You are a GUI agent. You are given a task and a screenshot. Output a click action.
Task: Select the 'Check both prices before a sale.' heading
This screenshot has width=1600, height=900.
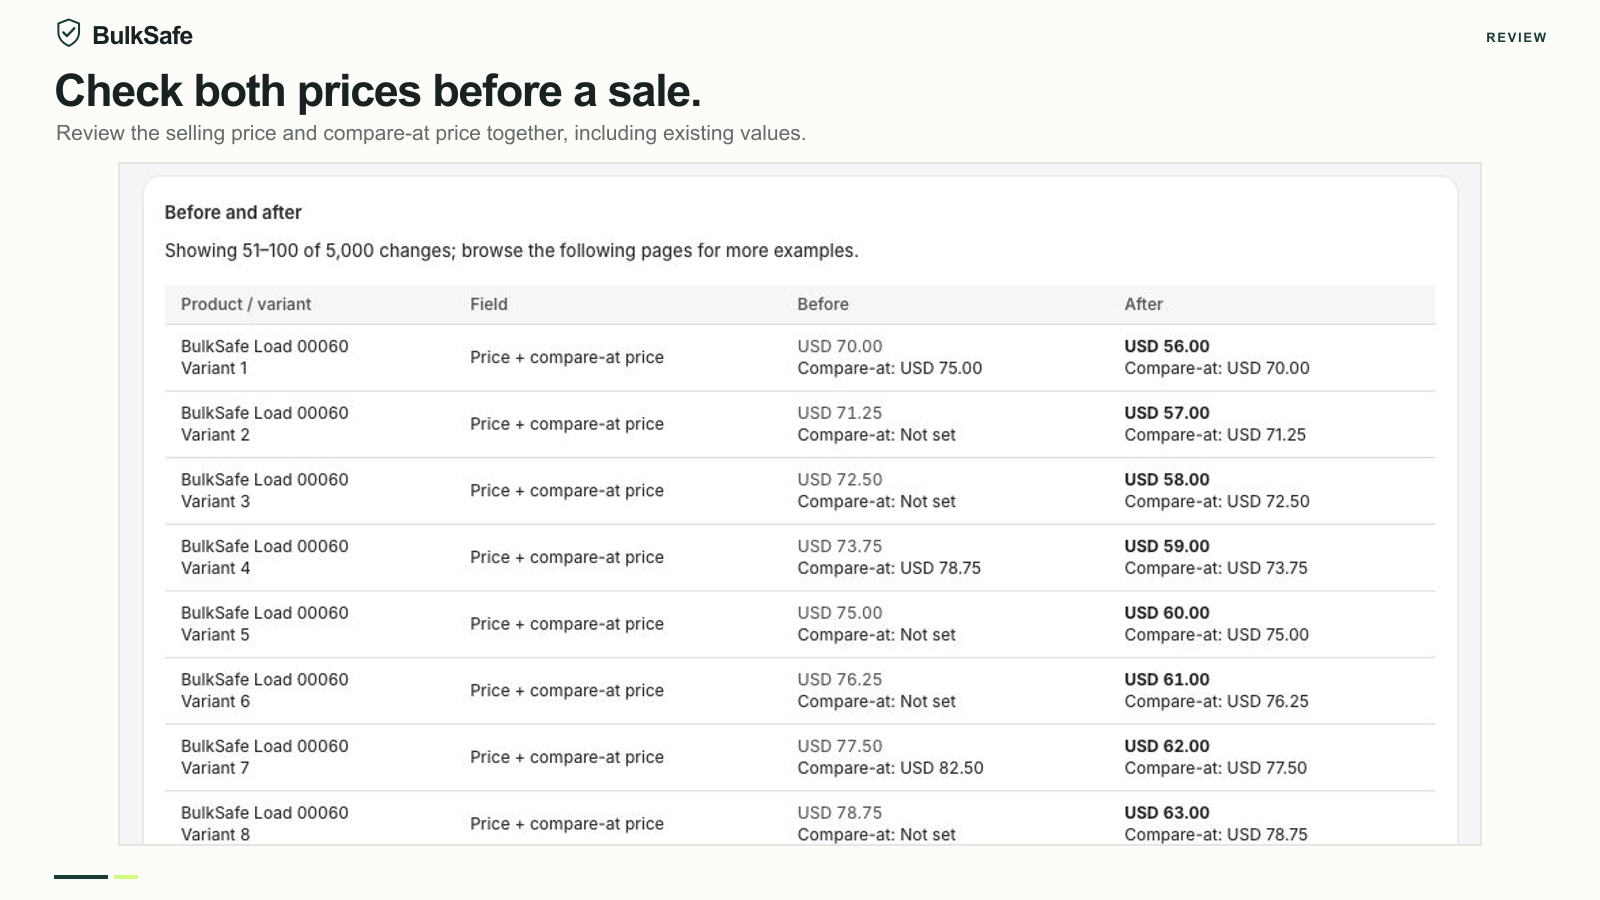pos(378,91)
